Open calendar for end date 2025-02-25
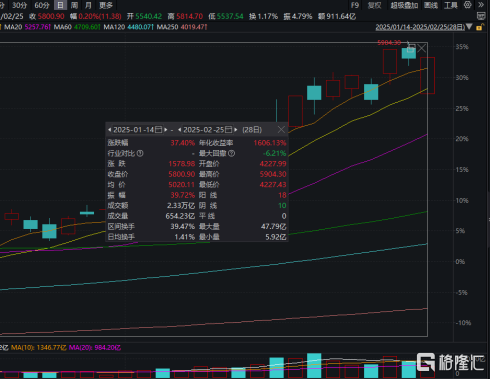The width and height of the screenshot is (491, 379). pos(229,129)
